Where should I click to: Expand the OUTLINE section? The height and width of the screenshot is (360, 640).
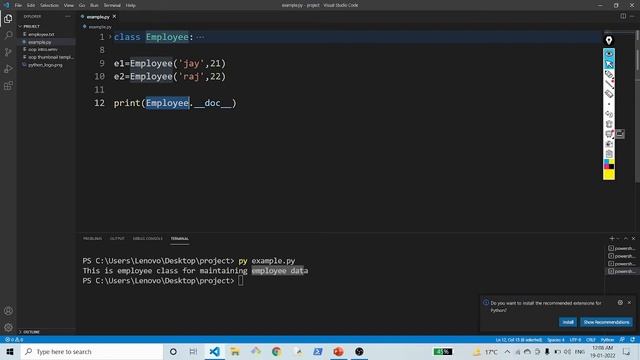(29, 332)
